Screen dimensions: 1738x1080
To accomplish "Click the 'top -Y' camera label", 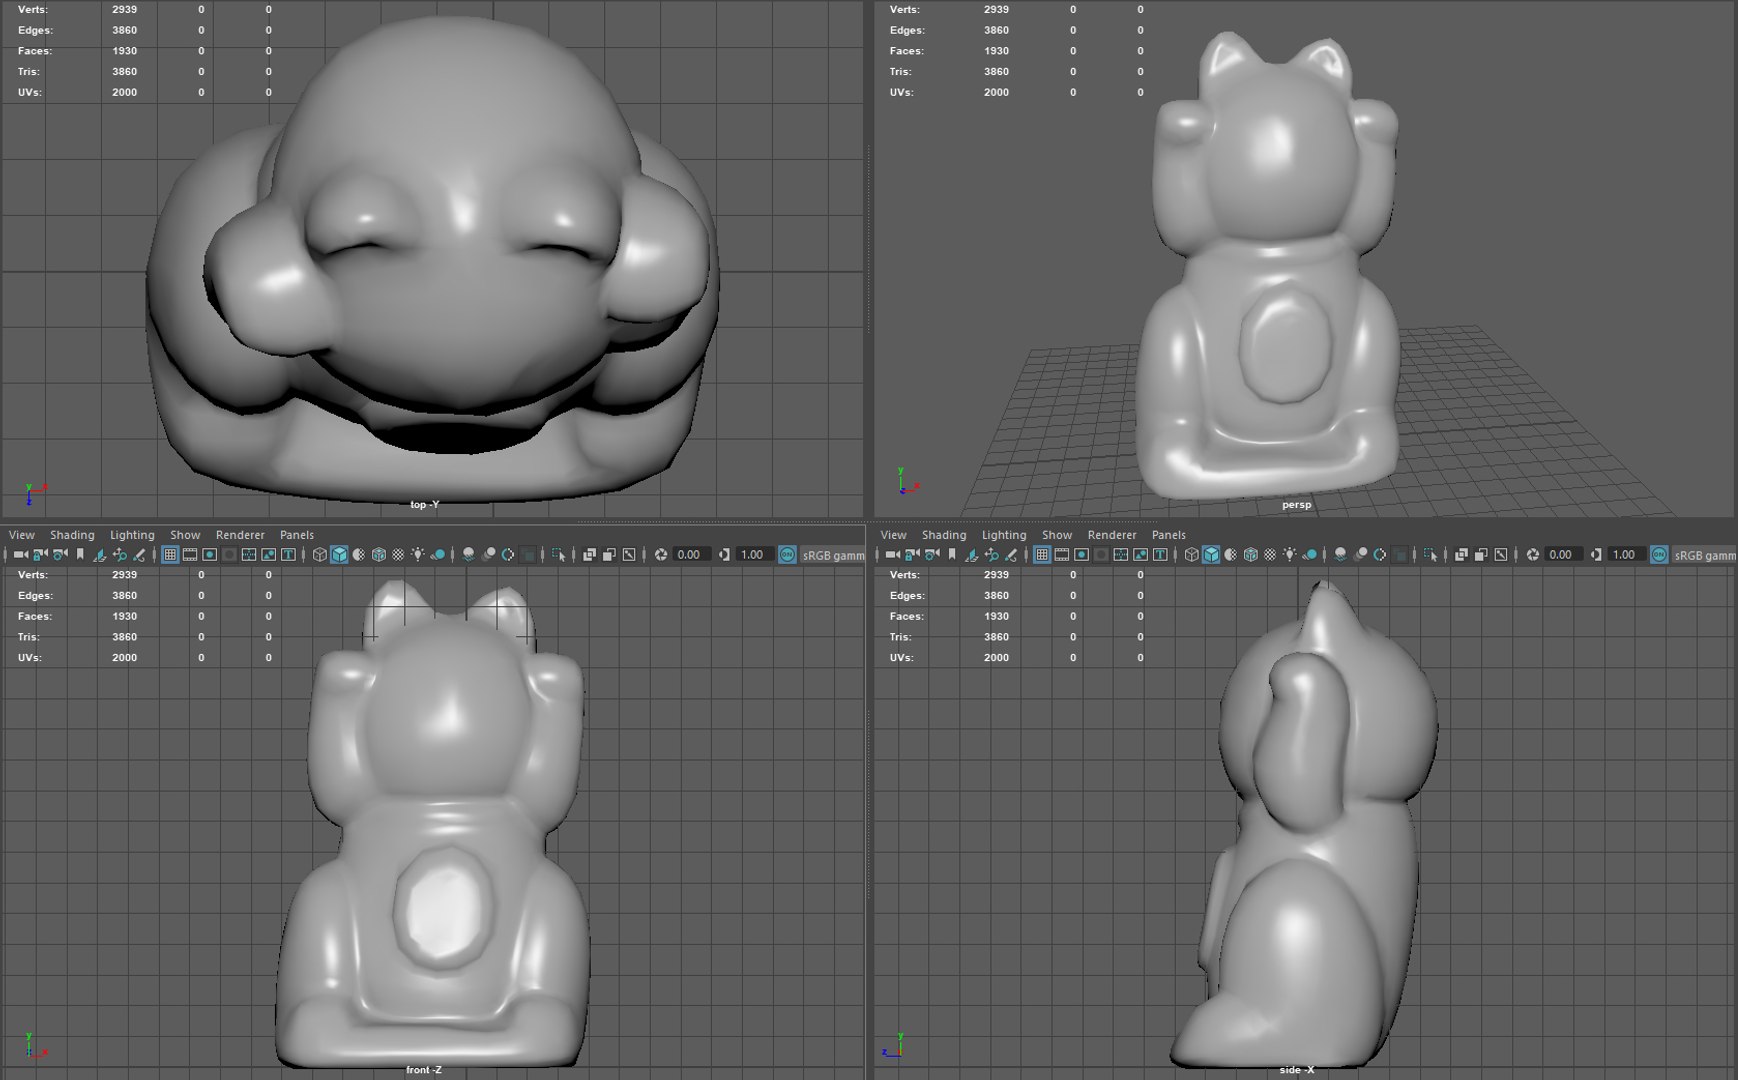I will coord(424,505).
